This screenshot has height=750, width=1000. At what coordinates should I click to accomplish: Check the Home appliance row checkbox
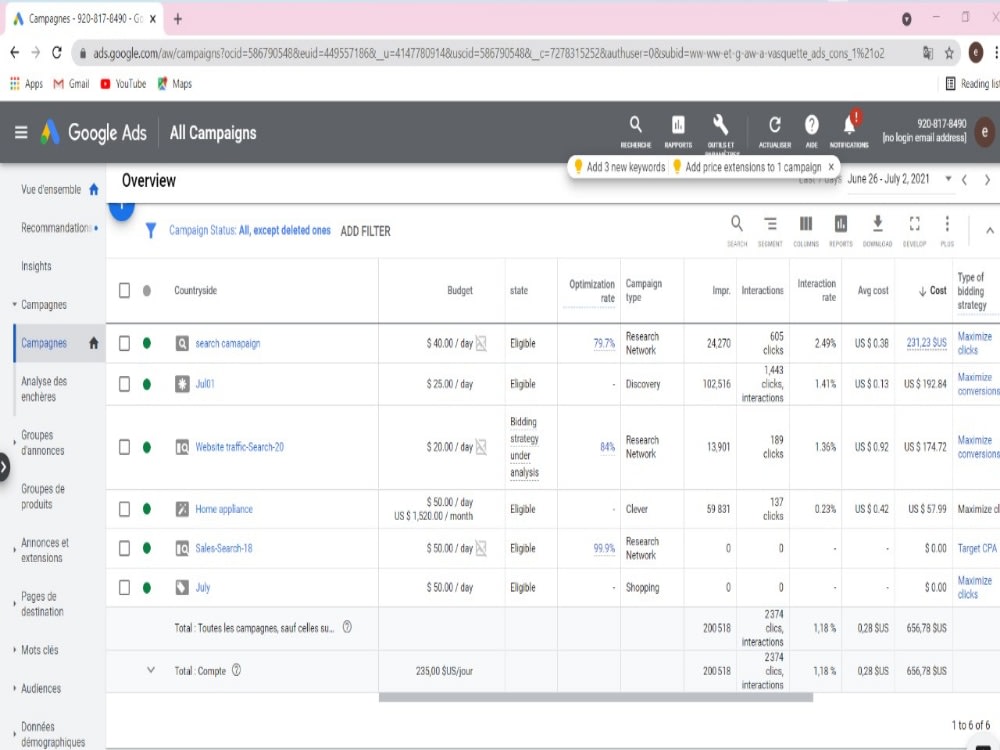tap(124, 509)
